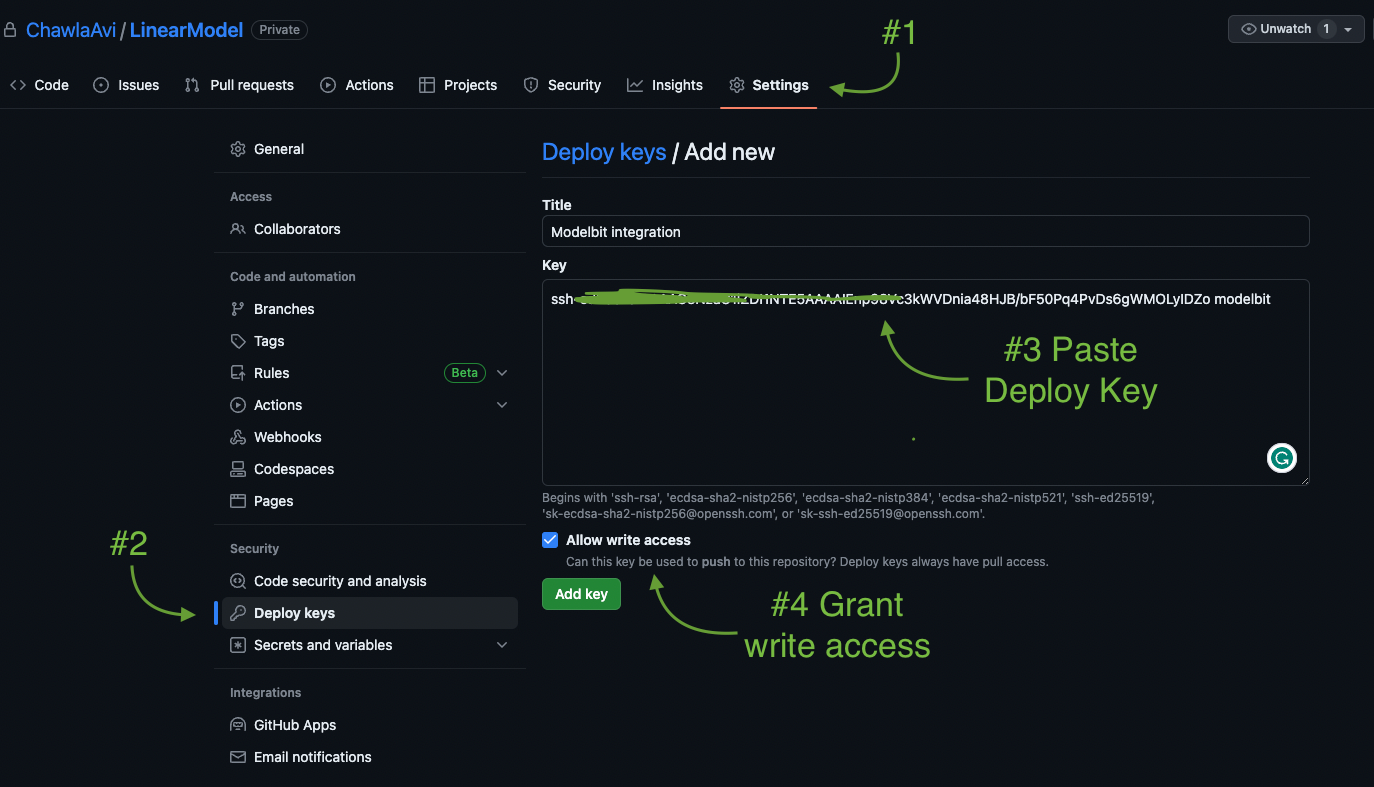
Task: Expand the Rules sidebar section
Action: (x=502, y=373)
